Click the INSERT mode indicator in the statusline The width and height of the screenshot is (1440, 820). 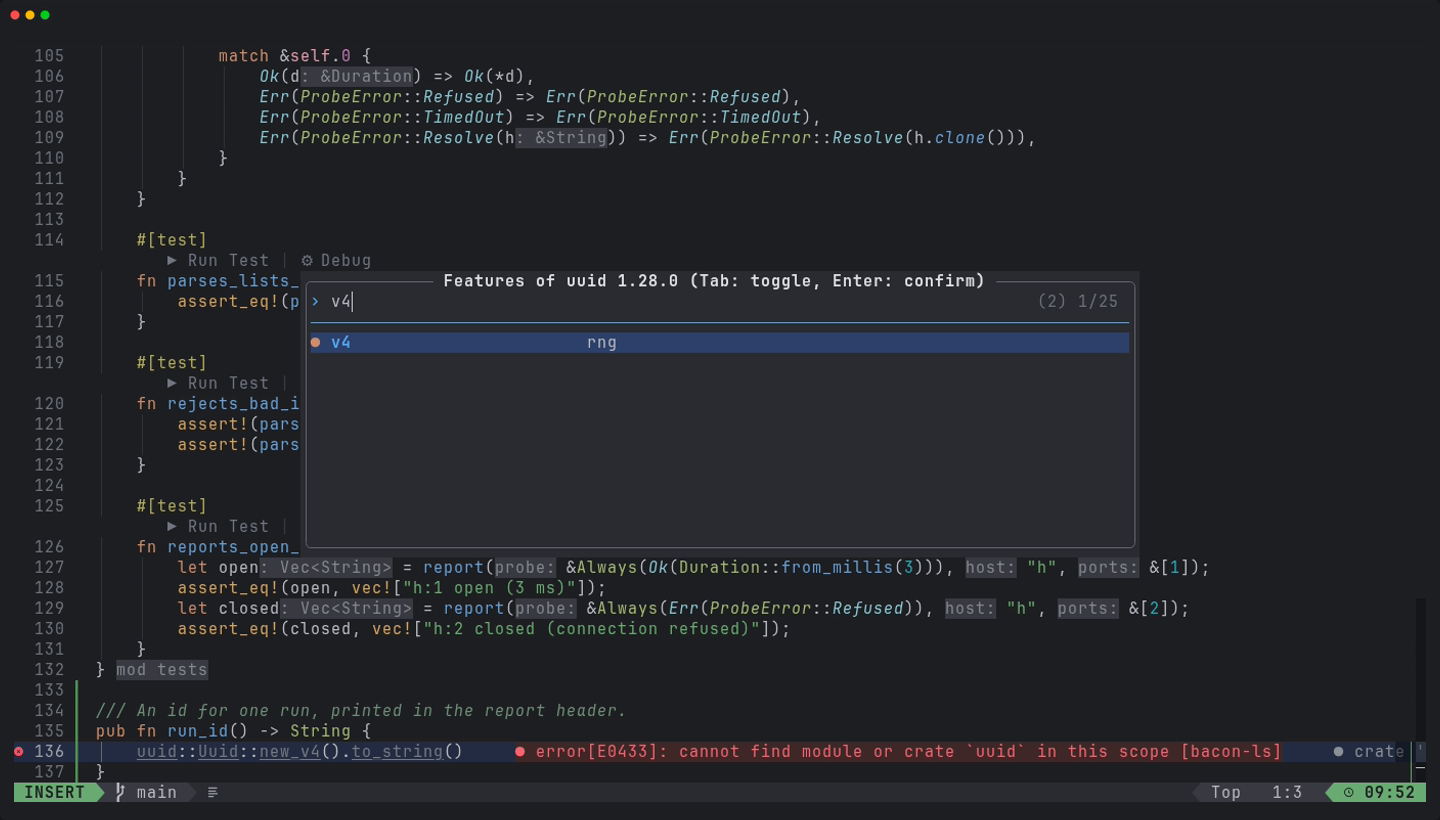coord(54,792)
